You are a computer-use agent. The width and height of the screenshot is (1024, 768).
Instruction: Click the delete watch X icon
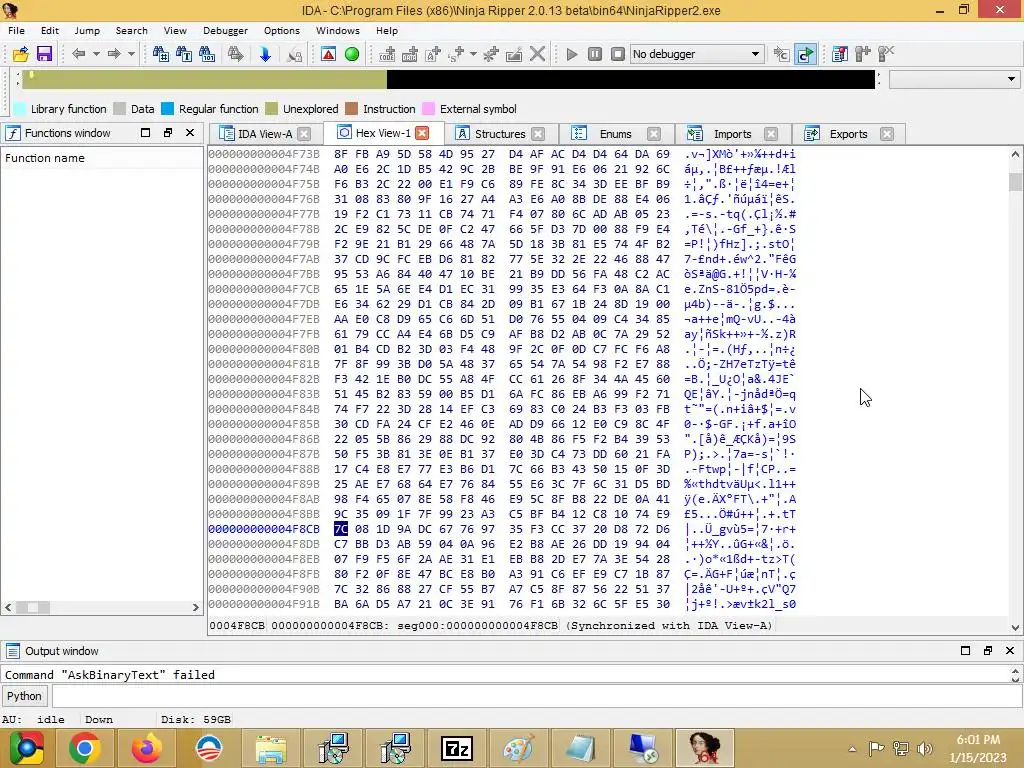coord(886,54)
